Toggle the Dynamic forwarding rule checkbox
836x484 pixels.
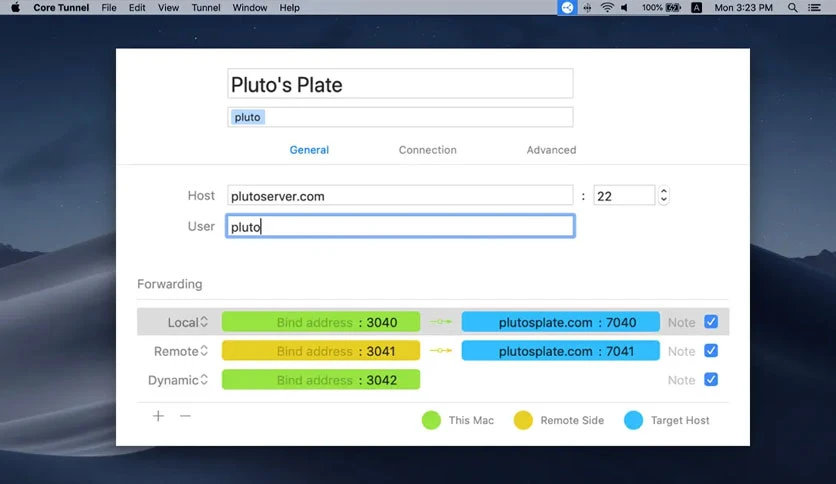(x=711, y=380)
